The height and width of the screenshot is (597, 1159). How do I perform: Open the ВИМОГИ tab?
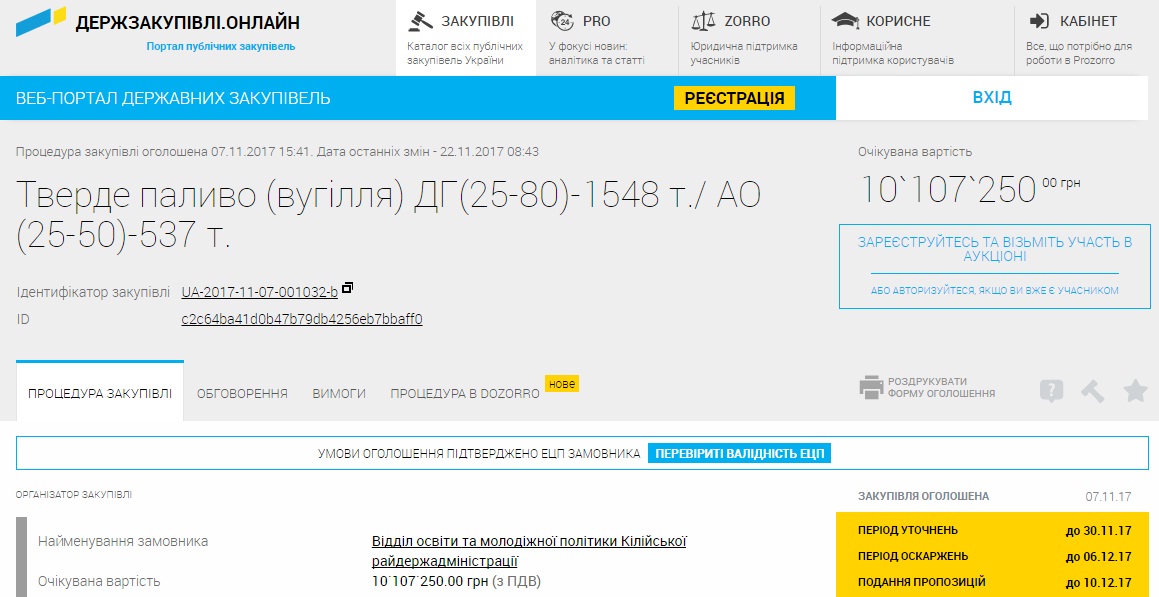coord(339,394)
